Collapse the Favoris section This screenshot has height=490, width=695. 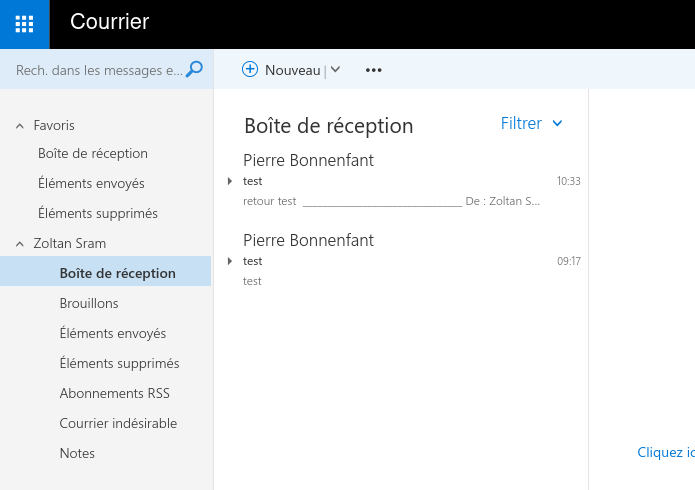(20, 126)
